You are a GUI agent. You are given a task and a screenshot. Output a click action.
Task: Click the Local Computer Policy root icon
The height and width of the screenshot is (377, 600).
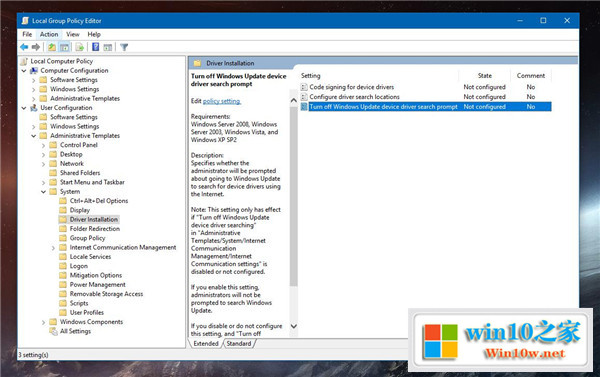tap(24, 61)
